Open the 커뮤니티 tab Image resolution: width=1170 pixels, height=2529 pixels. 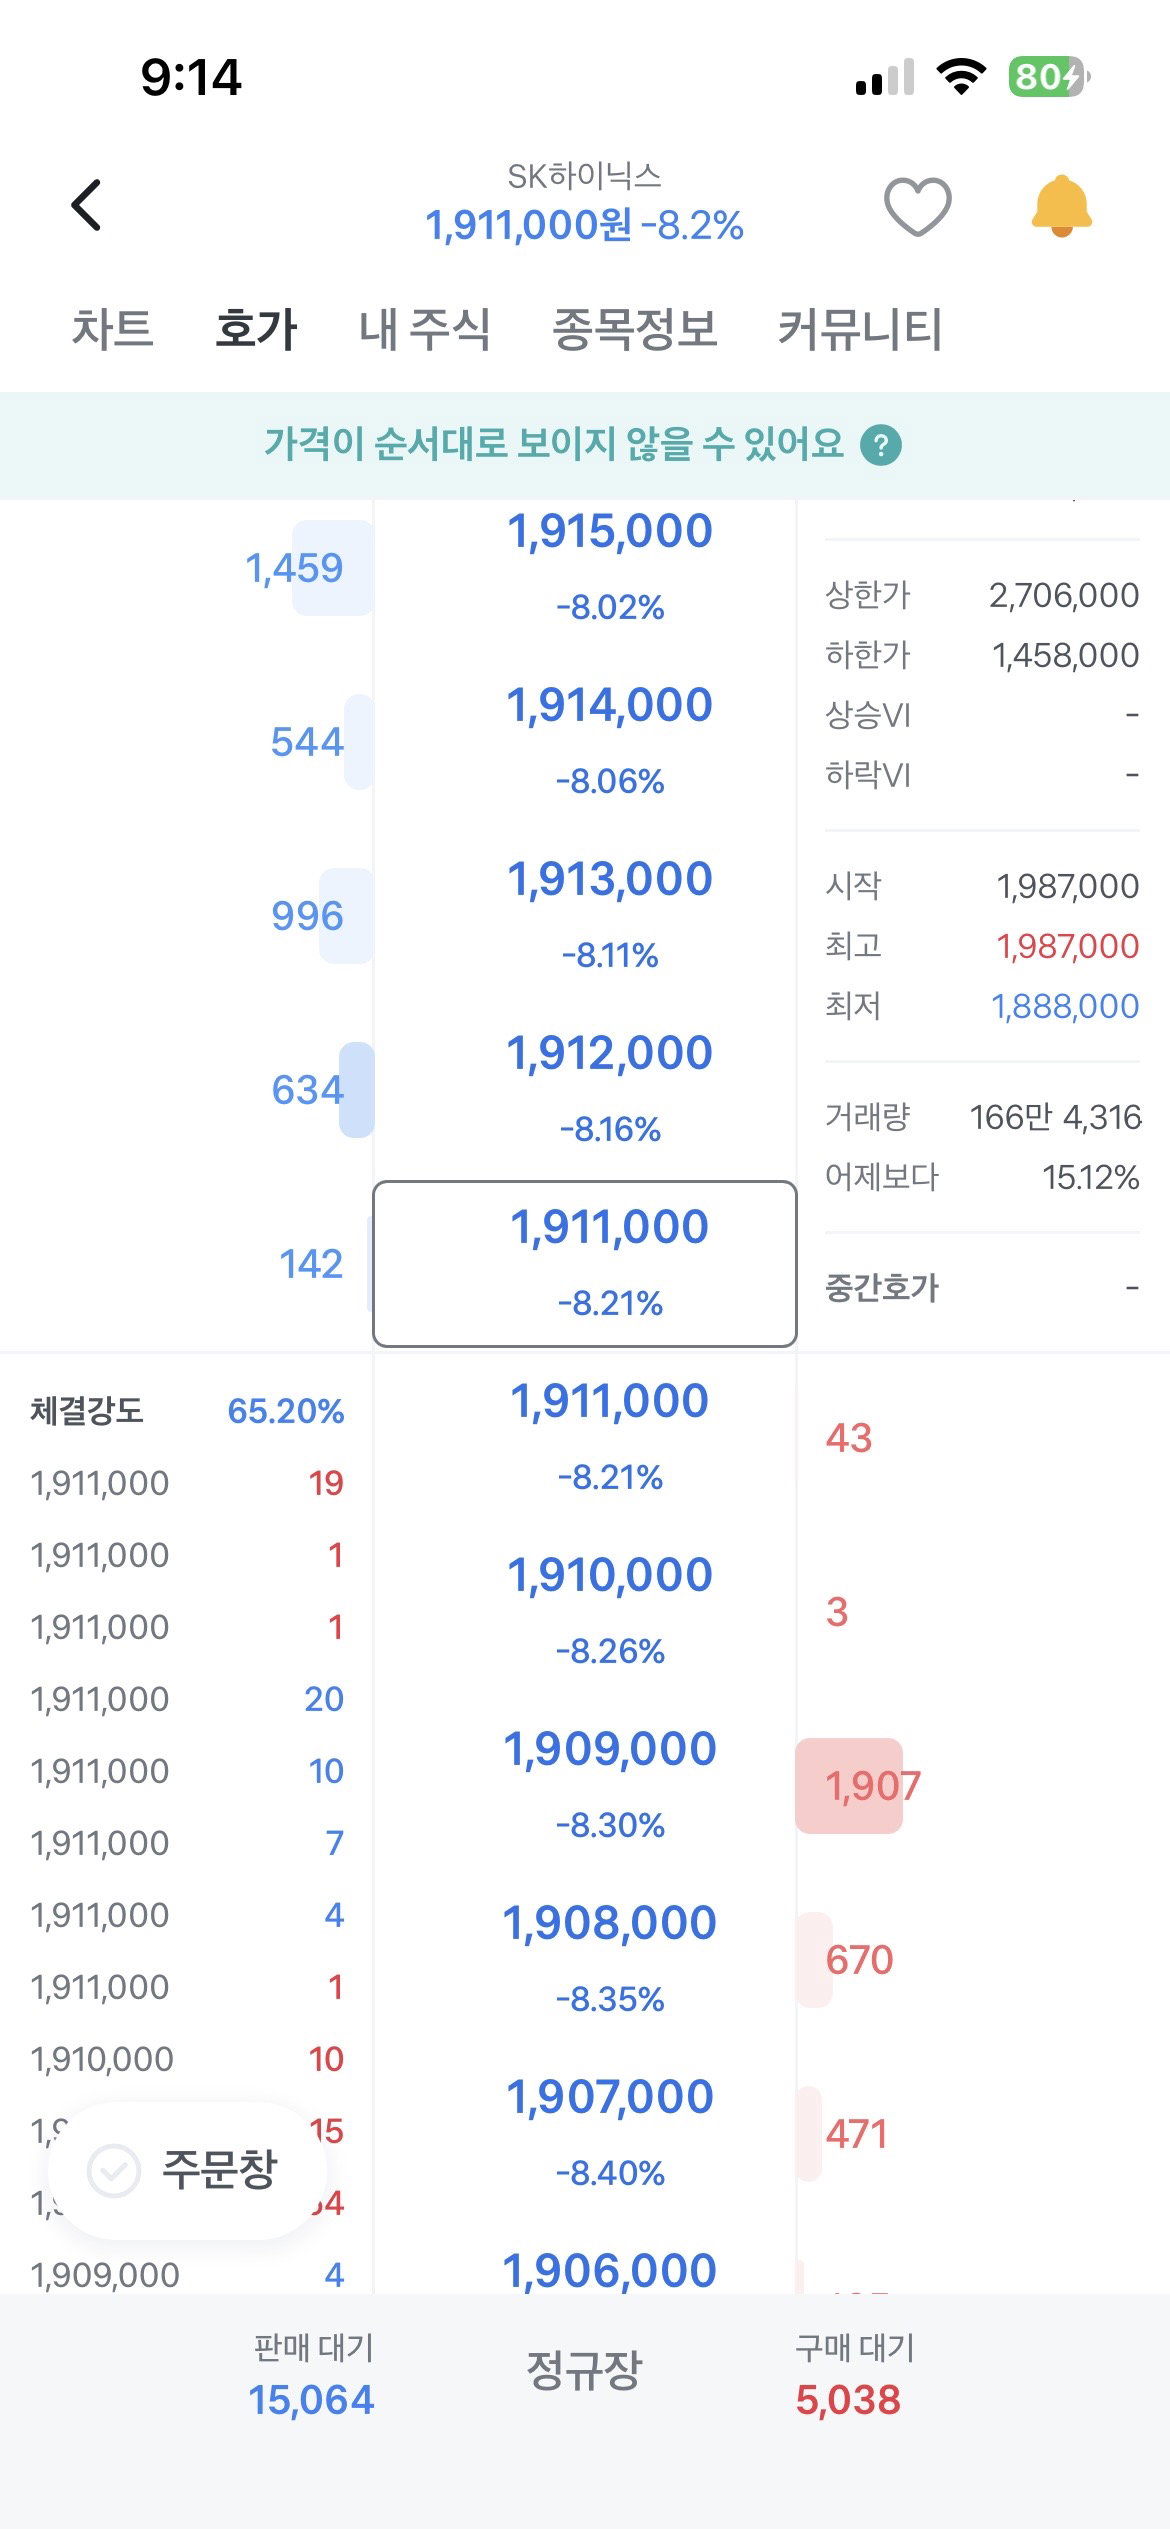pyautogui.click(x=860, y=329)
